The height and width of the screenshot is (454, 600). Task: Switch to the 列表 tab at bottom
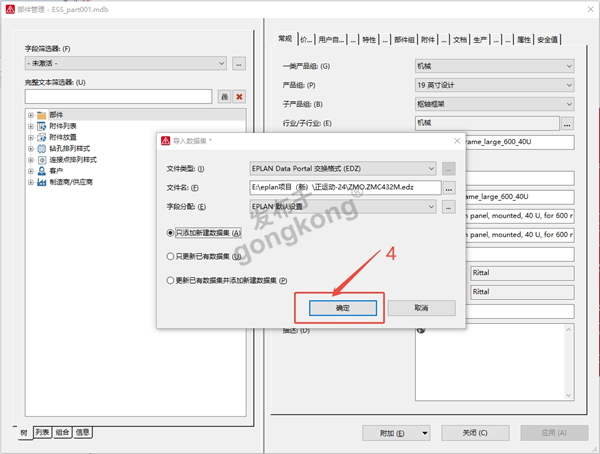[x=42, y=432]
